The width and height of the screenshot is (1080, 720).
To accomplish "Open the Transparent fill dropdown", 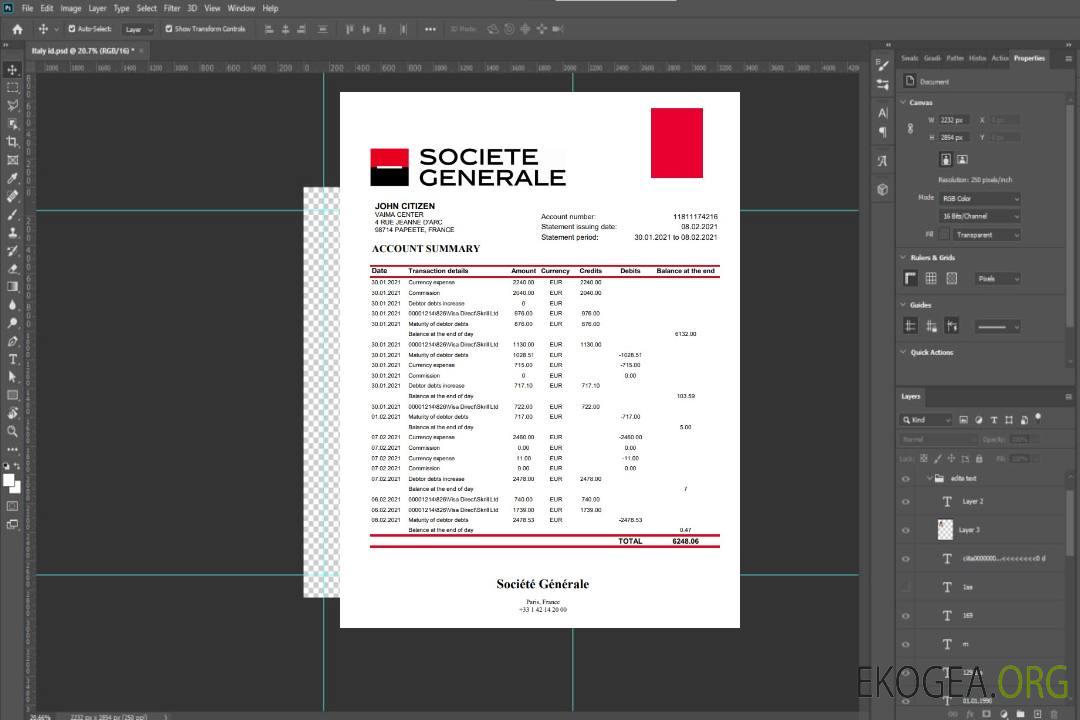I will 987,235.
